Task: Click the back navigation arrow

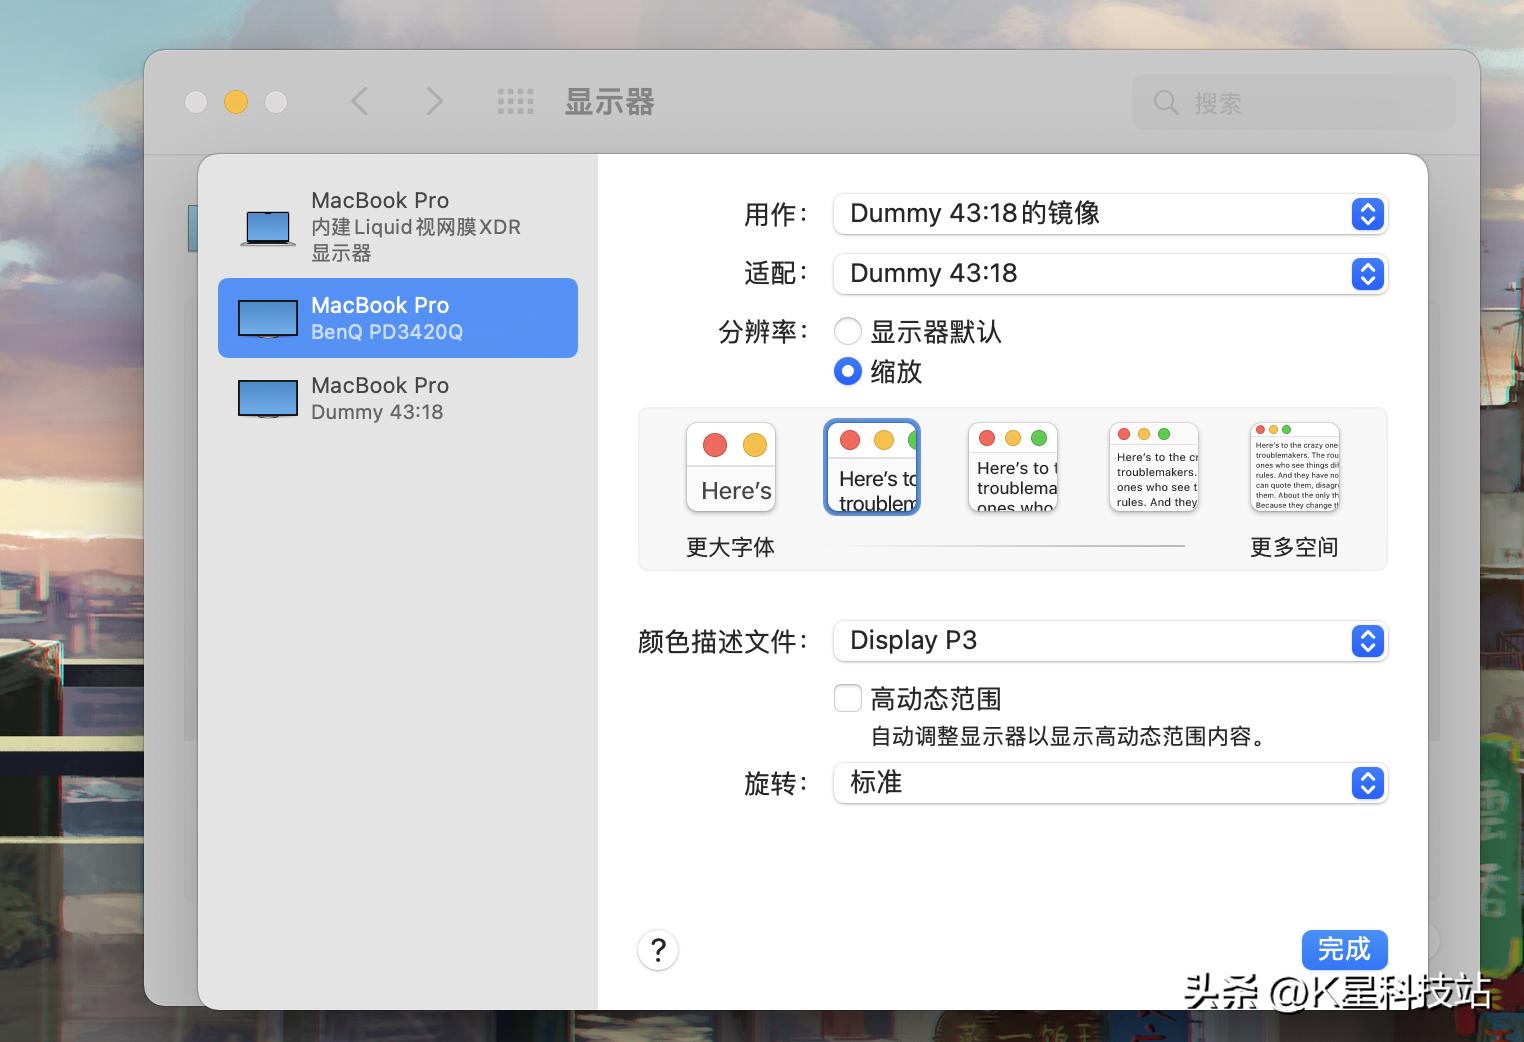Action: click(x=360, y=101)
